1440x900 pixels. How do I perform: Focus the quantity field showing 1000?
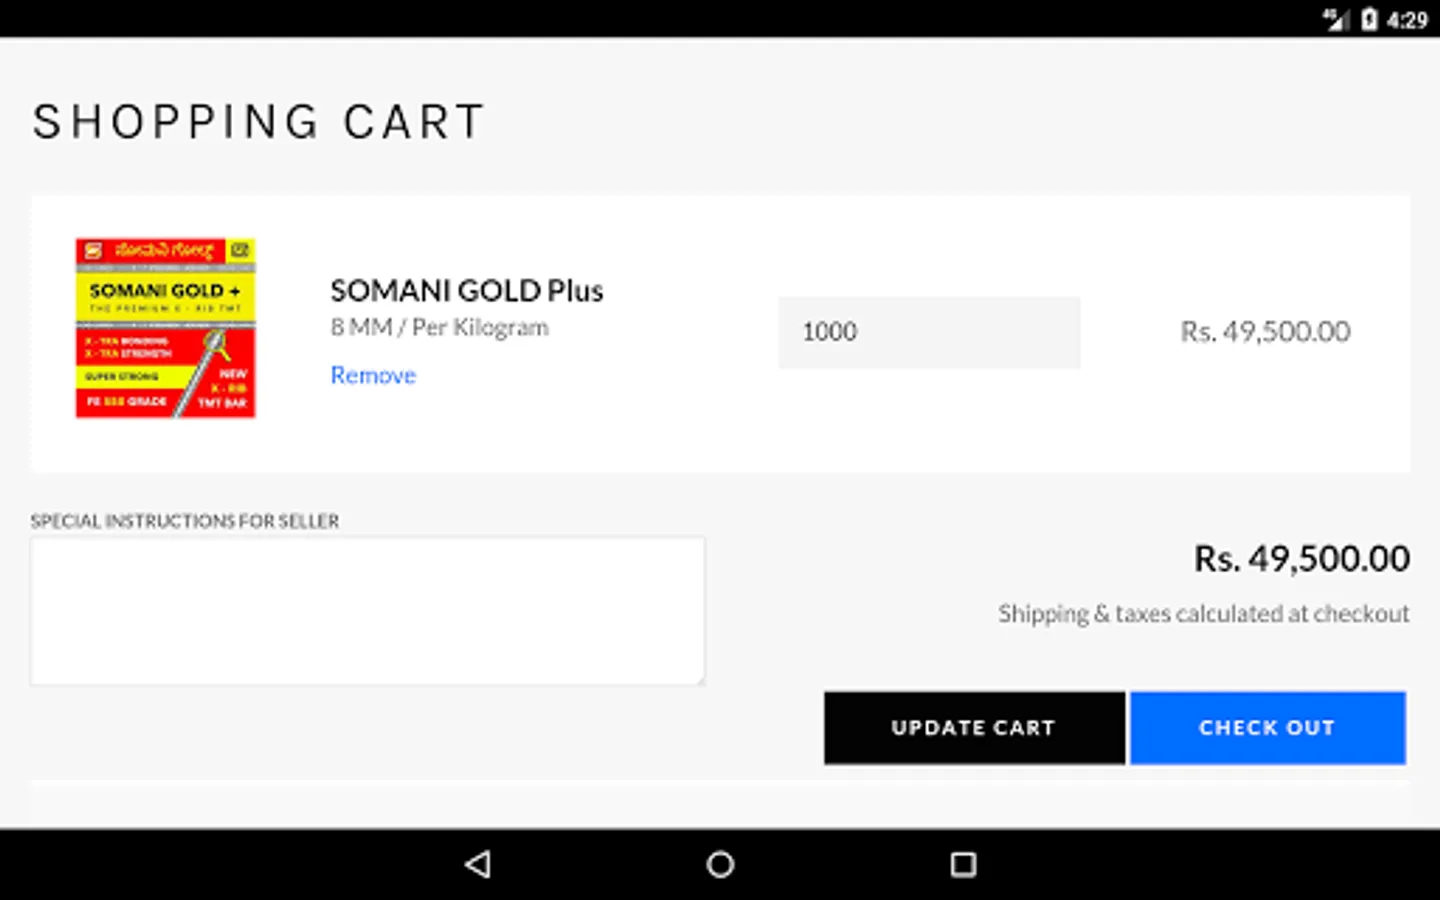tap(929, 332)
